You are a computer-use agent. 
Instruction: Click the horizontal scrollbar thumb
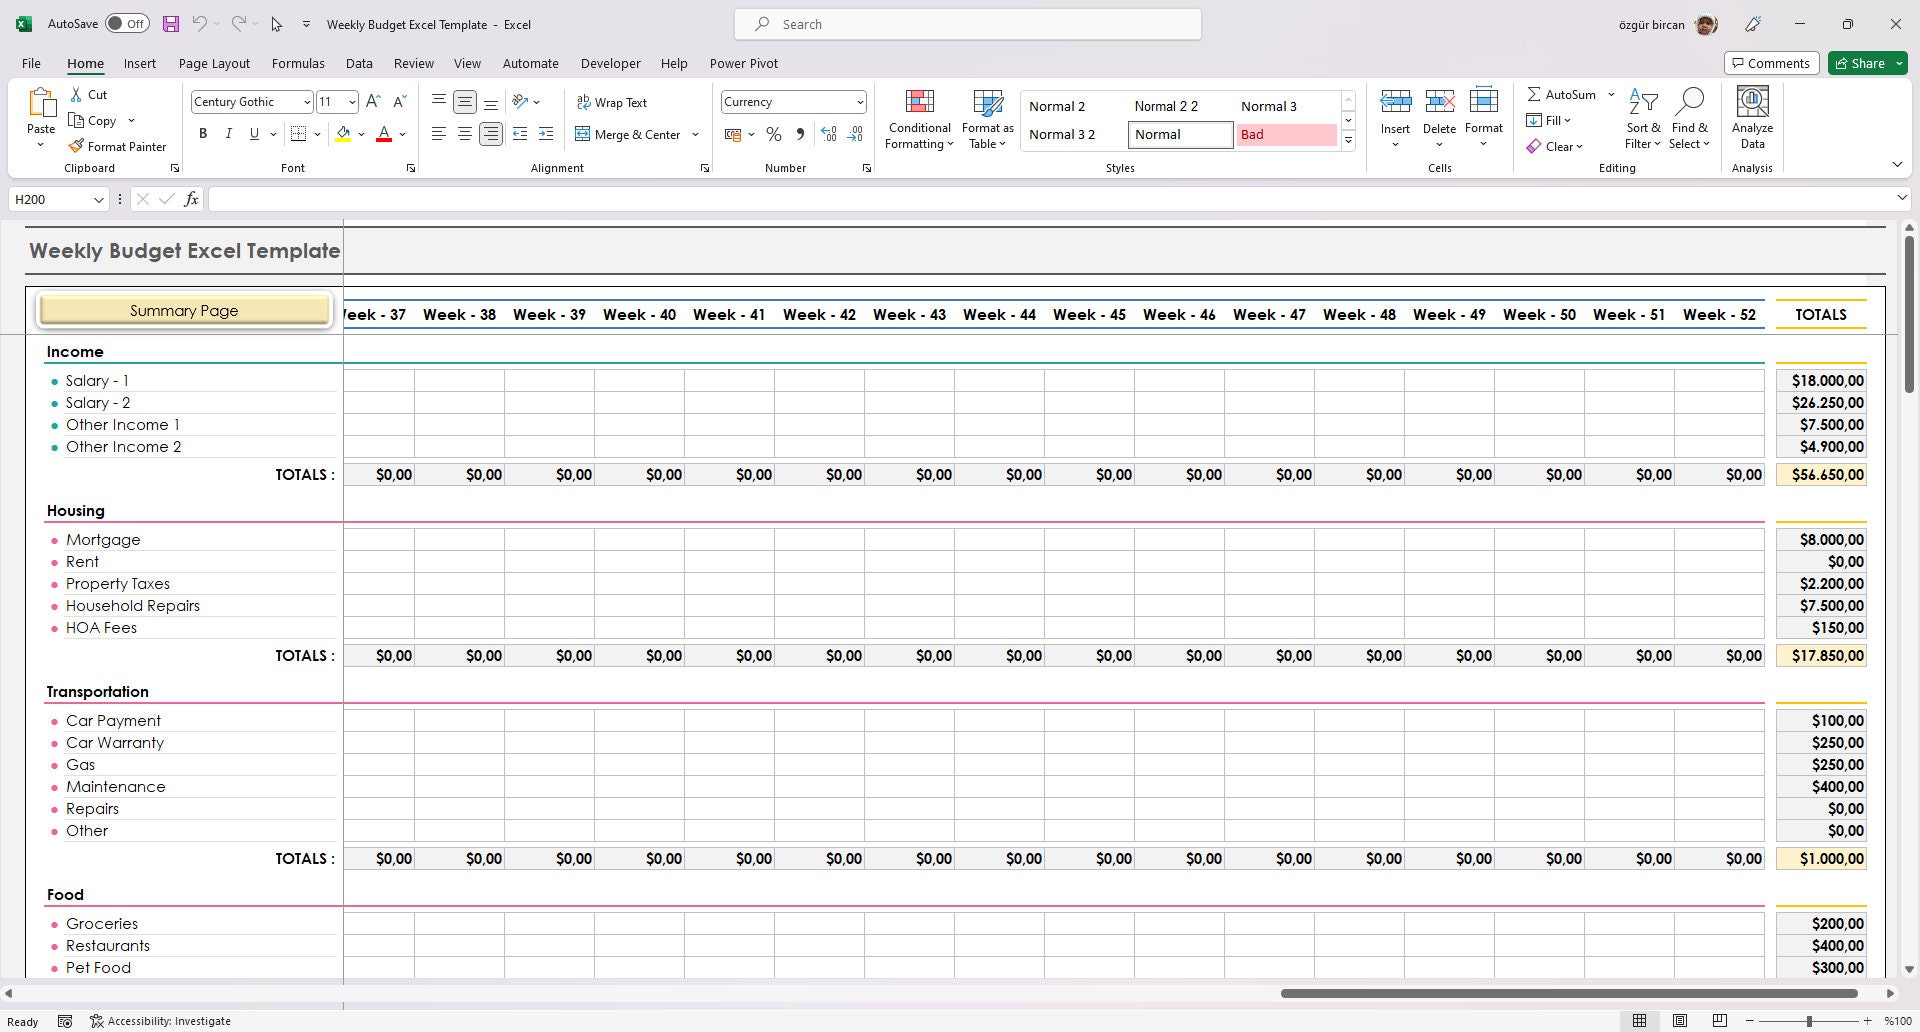point(1569,993)
